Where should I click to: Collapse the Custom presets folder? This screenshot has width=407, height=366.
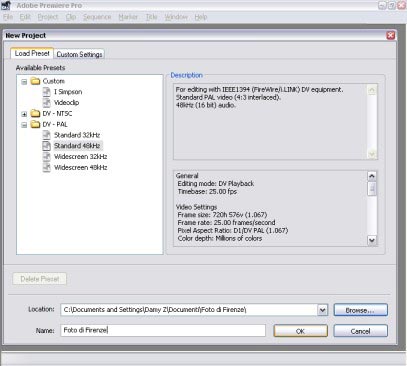[x=24, y=81]
